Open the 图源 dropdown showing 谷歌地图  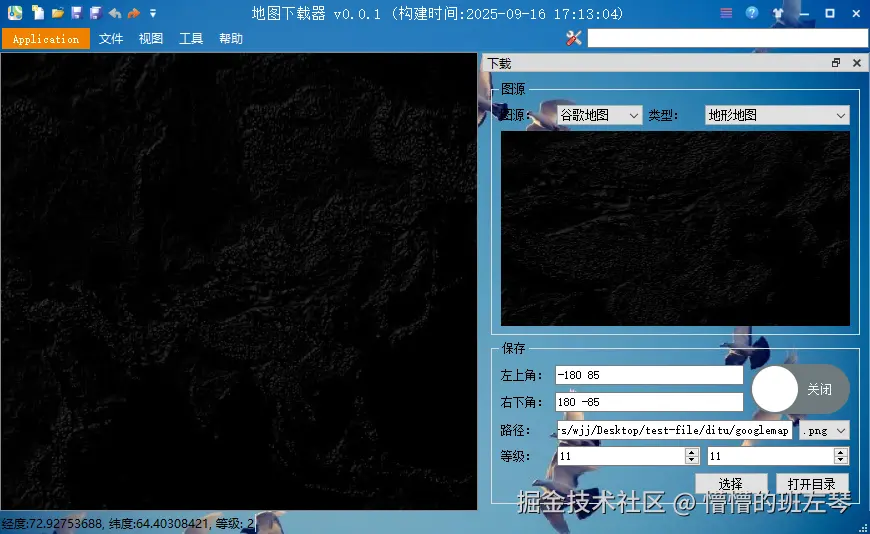pyautogui.click(x=599, y=115)
